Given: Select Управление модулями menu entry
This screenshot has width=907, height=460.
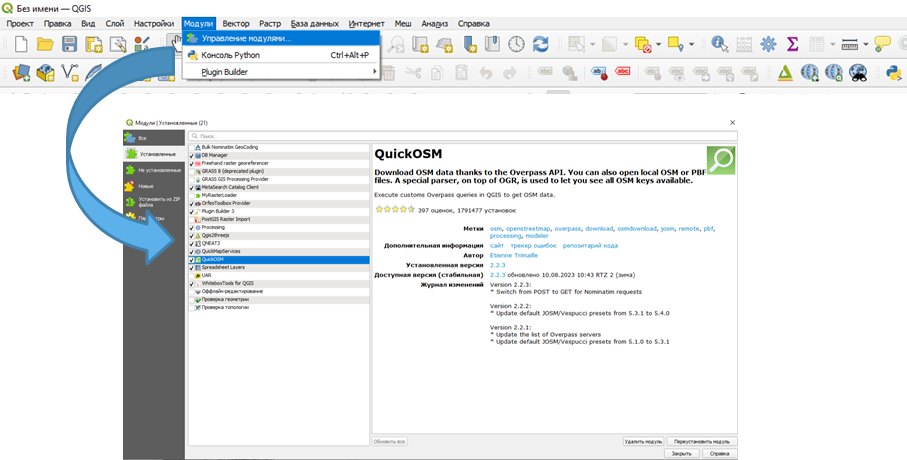Looking at the screenshot, I should [x=281, y=38].
